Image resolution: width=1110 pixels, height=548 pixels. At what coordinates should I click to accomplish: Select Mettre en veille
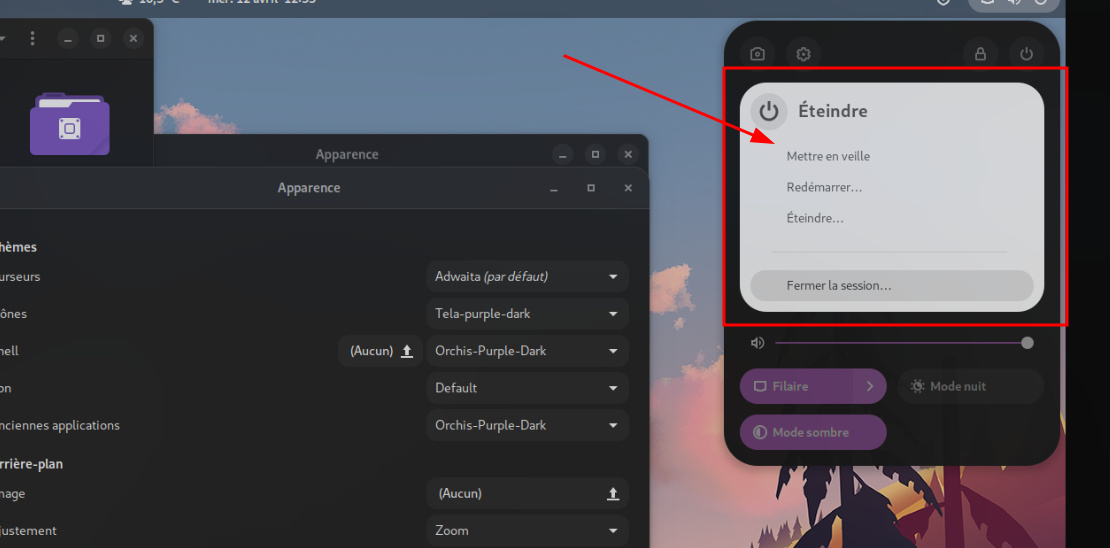[x=828, y=156]
